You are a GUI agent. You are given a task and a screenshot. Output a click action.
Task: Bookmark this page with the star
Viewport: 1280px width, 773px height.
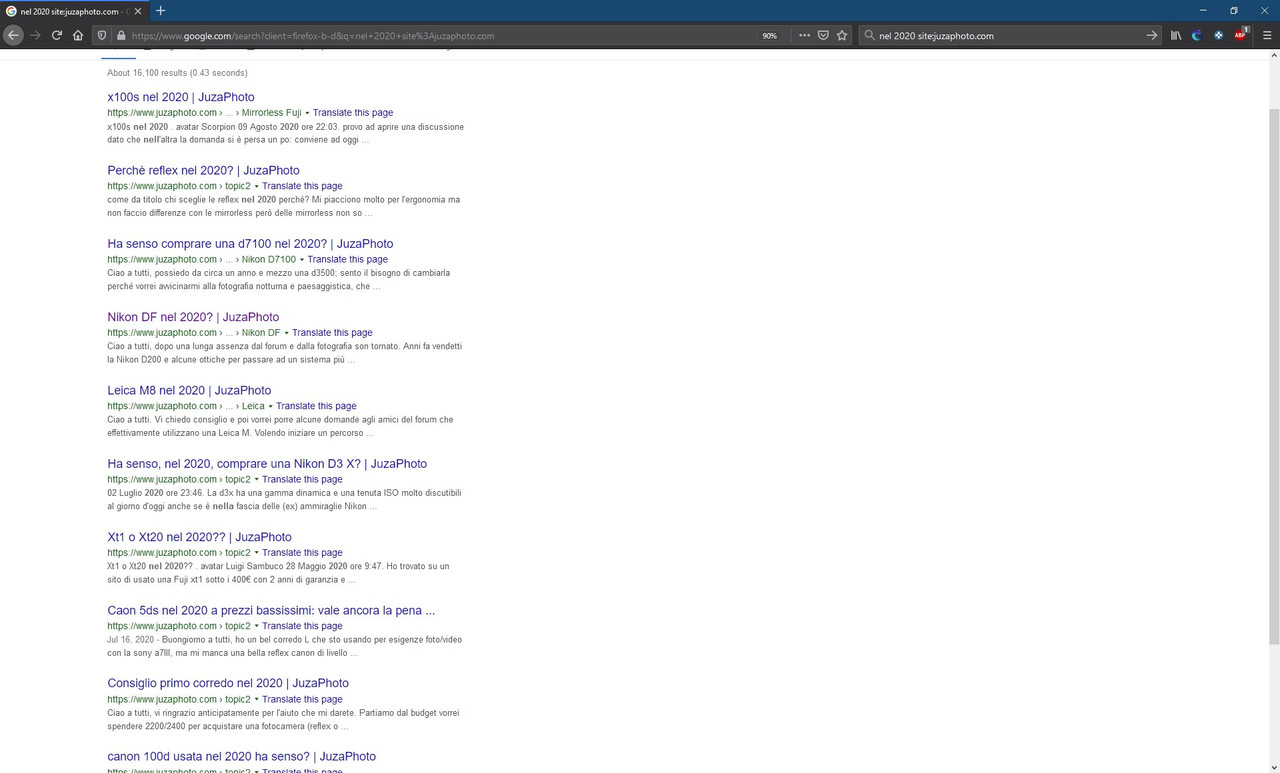(x=842, y=35)
